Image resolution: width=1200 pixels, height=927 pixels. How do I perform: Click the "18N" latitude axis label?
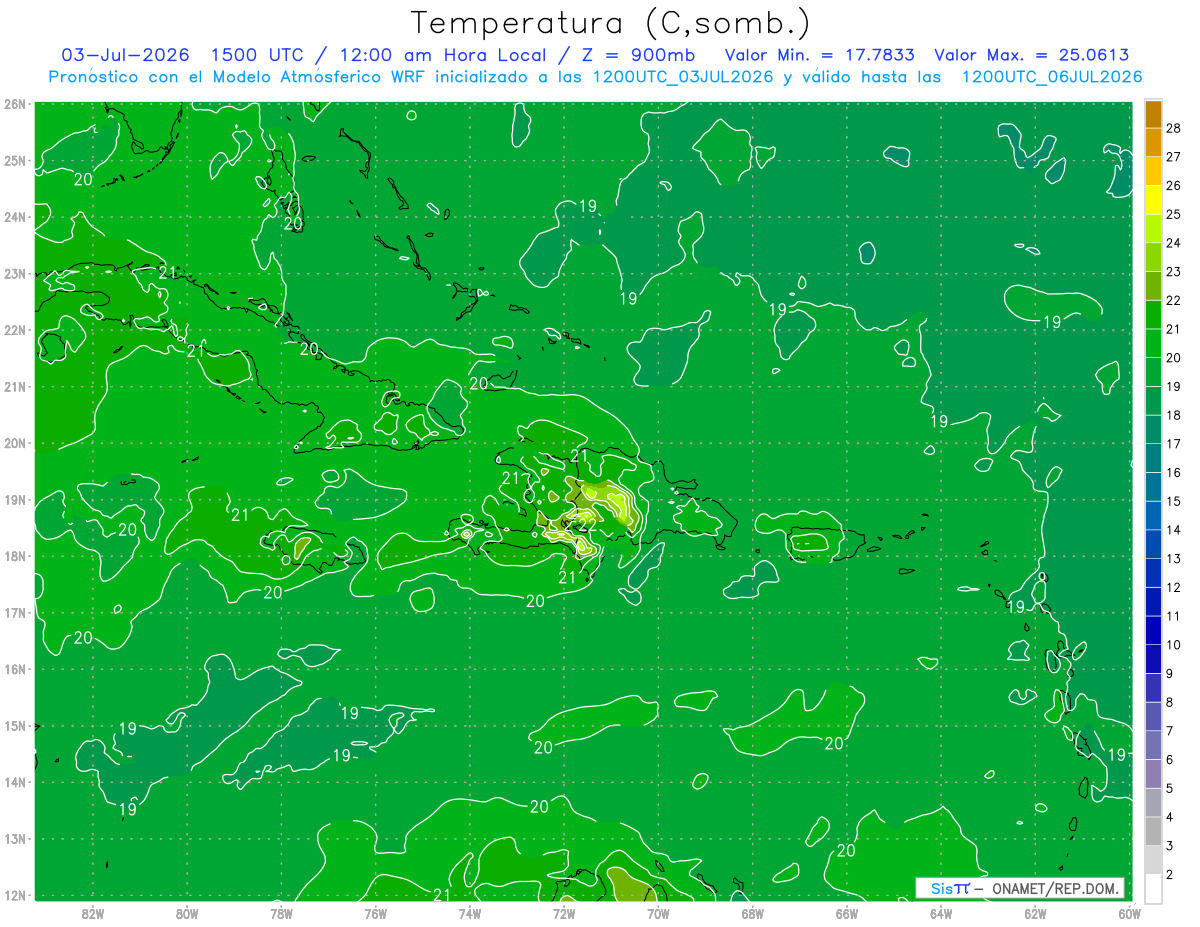(15, 556)
